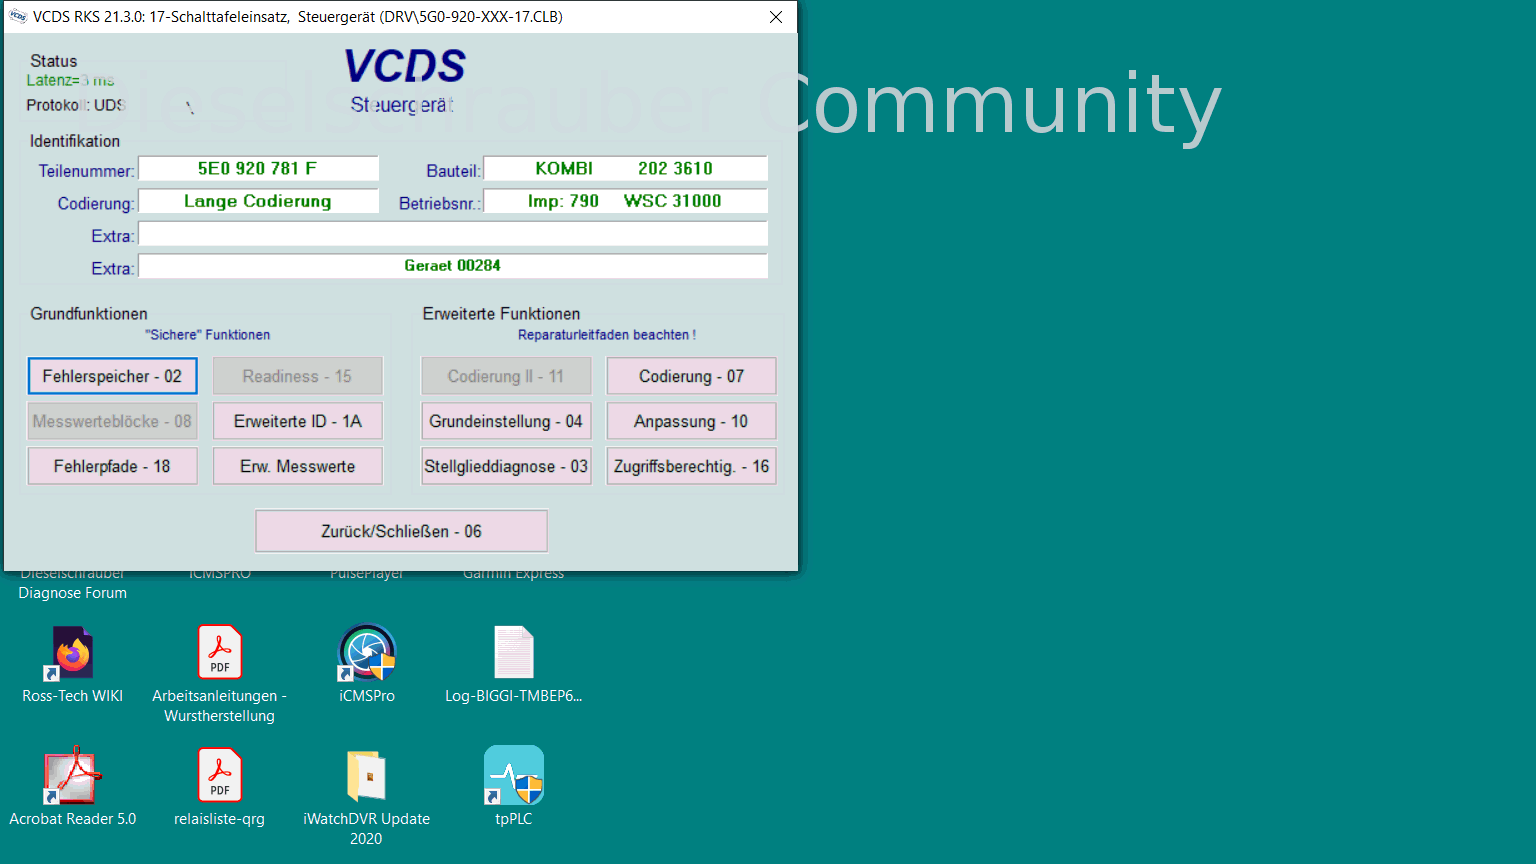Select Dieselschrauber Diagnose Forum desktop label
Viewport: 1536px width, 864px height.
[x=73, y=584]
